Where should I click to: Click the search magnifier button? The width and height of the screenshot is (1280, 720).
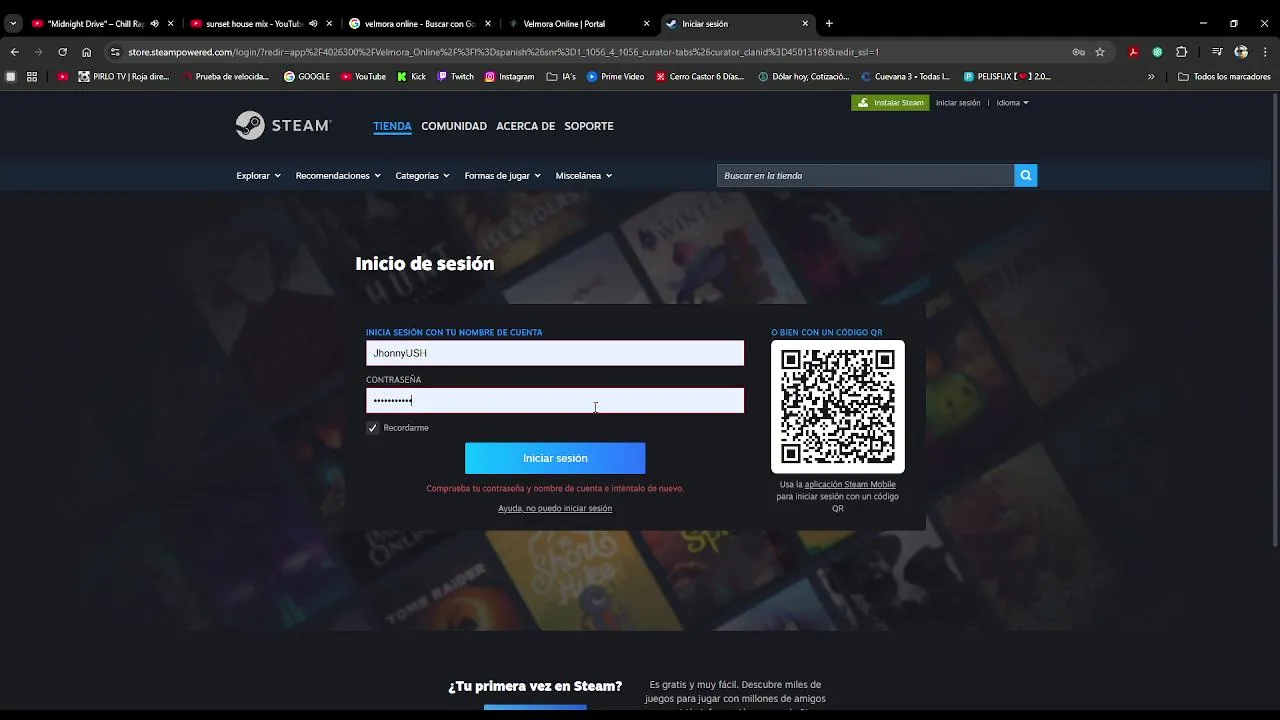tap(1025, 176)
